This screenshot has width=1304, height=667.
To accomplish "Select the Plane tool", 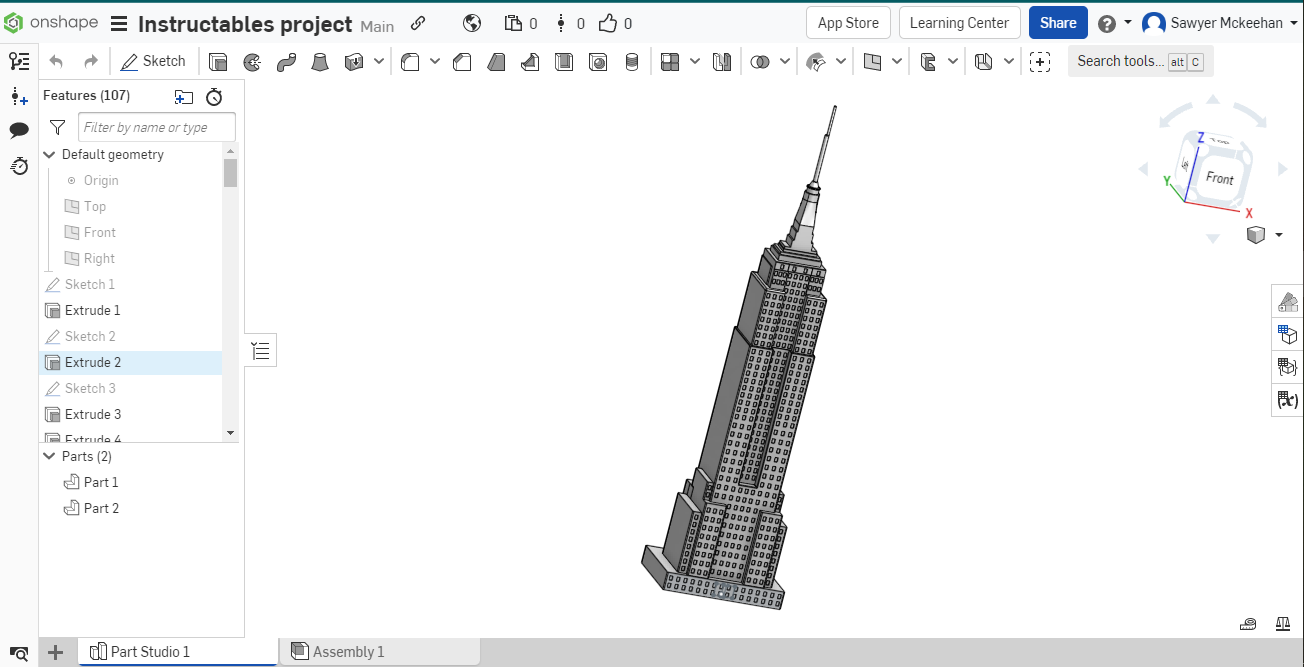I will [x=872, y=62].
